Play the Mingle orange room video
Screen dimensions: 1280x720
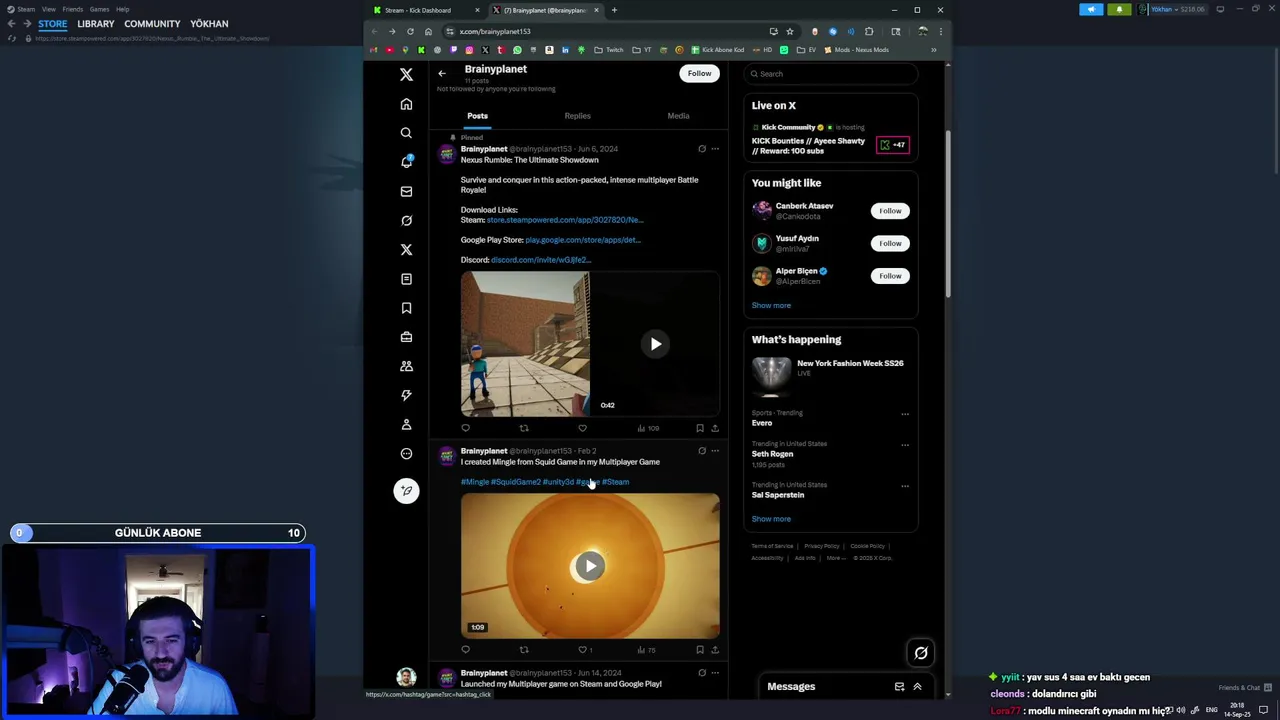click(x=590, y=566)
